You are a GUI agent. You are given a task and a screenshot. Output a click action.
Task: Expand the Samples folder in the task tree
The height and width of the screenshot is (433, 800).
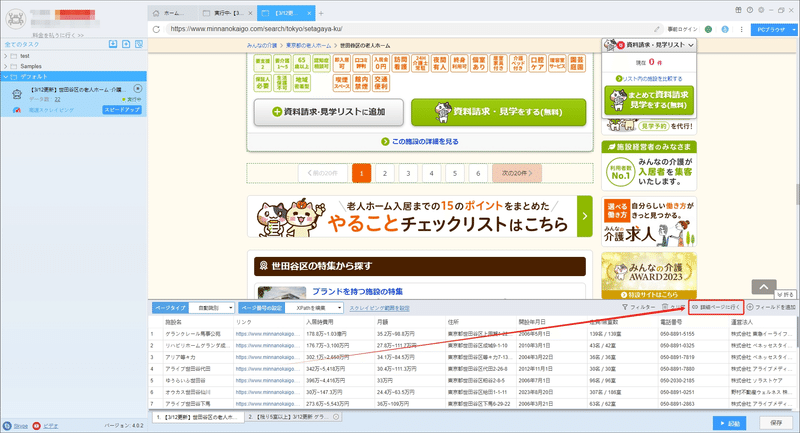click(6, 66)
